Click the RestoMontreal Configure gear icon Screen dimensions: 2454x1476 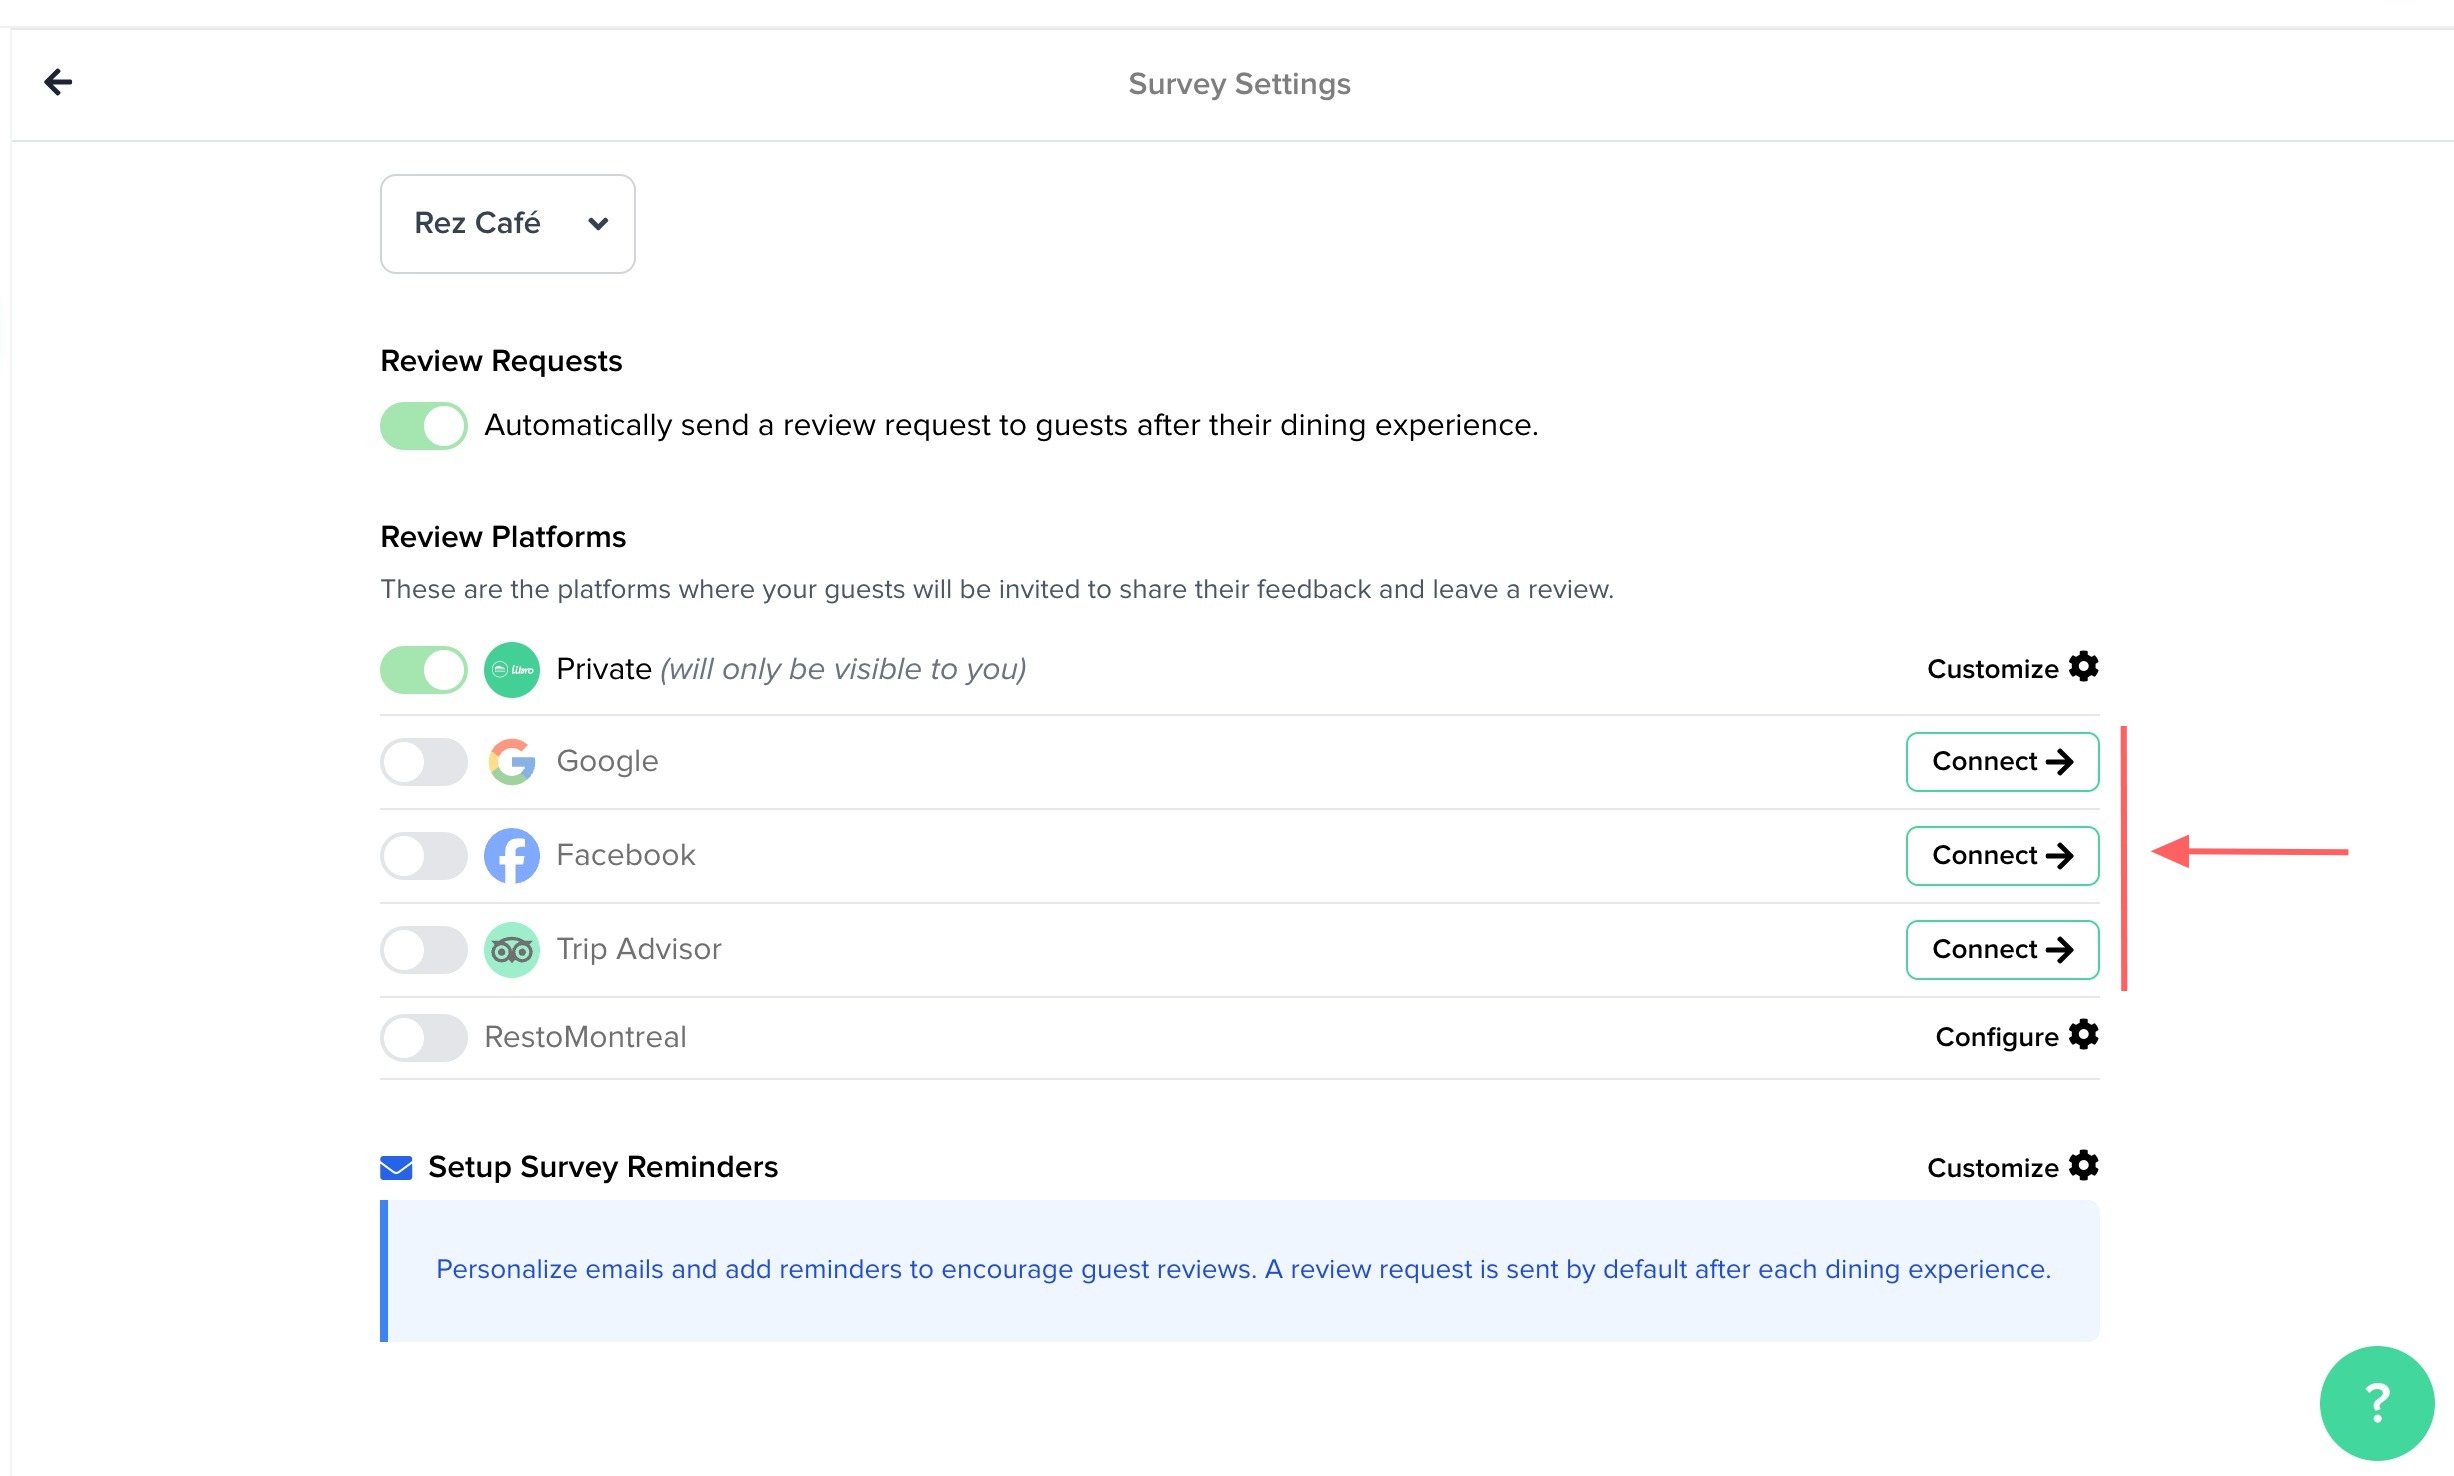pyautogui.click(x=2083, y=1035)
